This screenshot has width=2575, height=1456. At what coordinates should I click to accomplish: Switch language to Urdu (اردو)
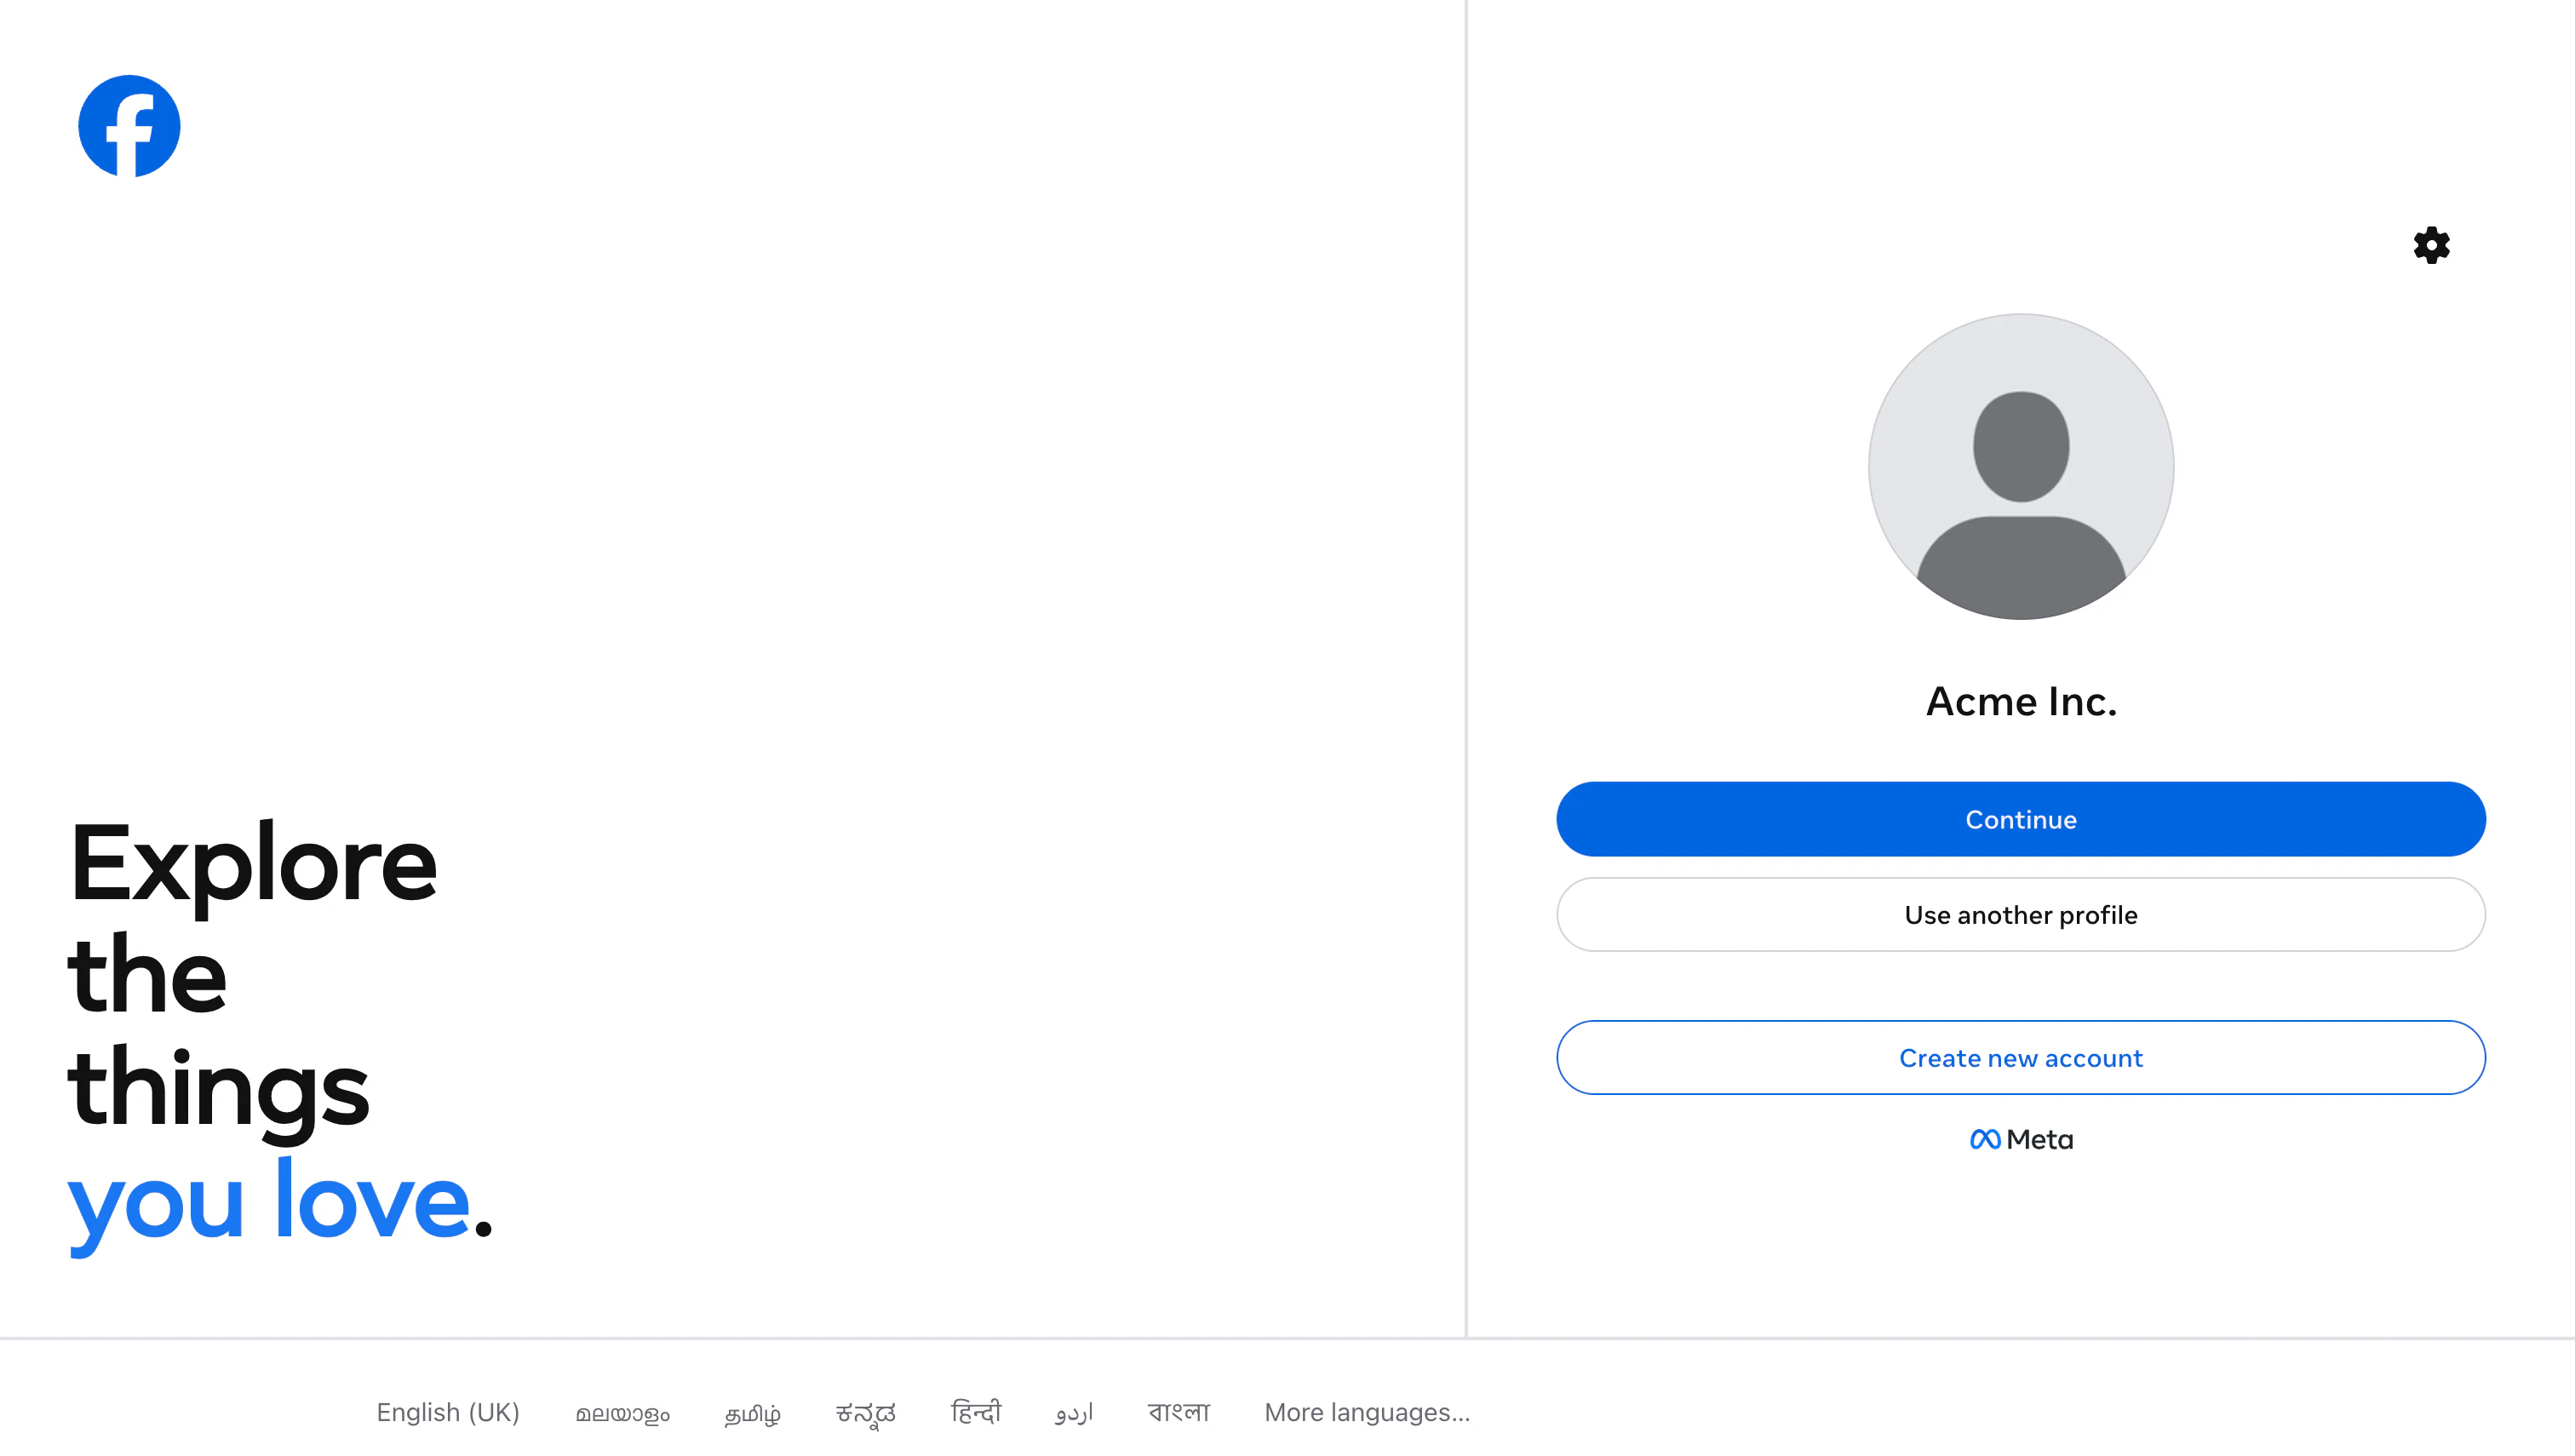click(1074, 1413)
